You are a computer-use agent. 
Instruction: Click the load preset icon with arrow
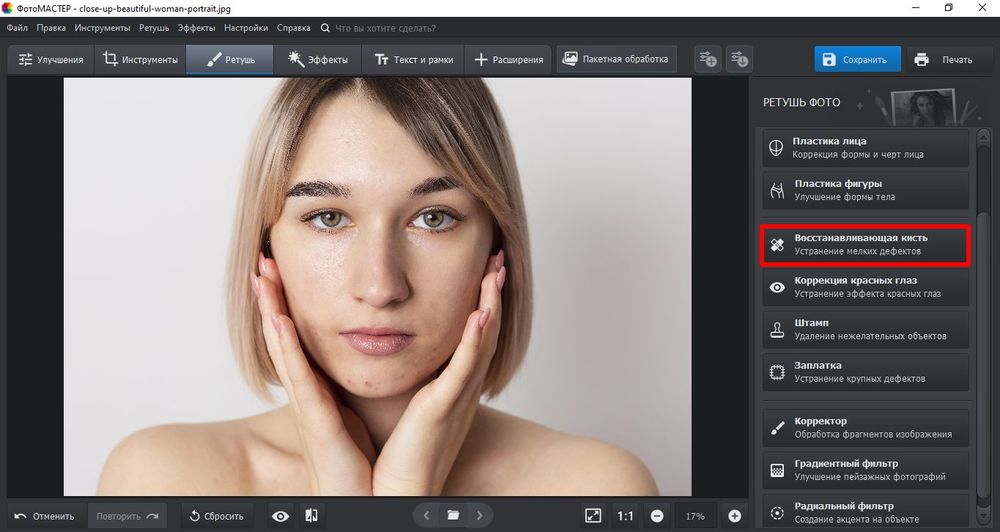point(739,60)
